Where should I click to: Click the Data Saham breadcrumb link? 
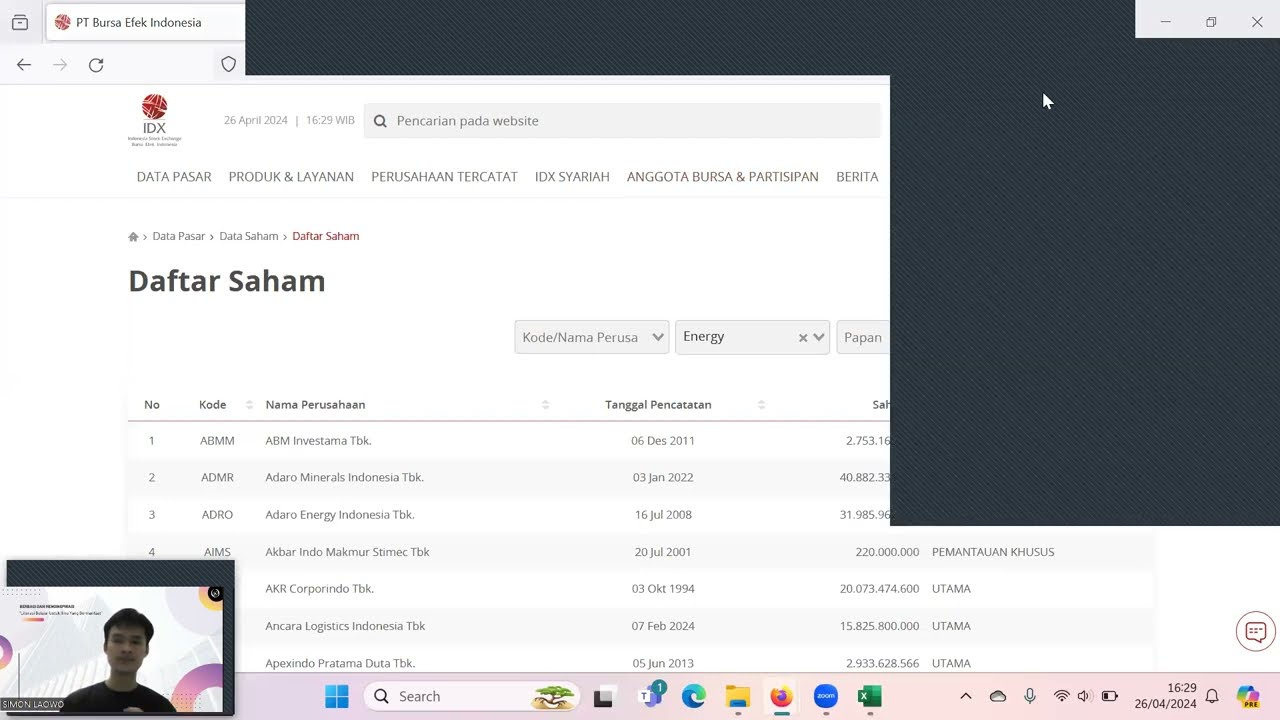click(249, 237)
